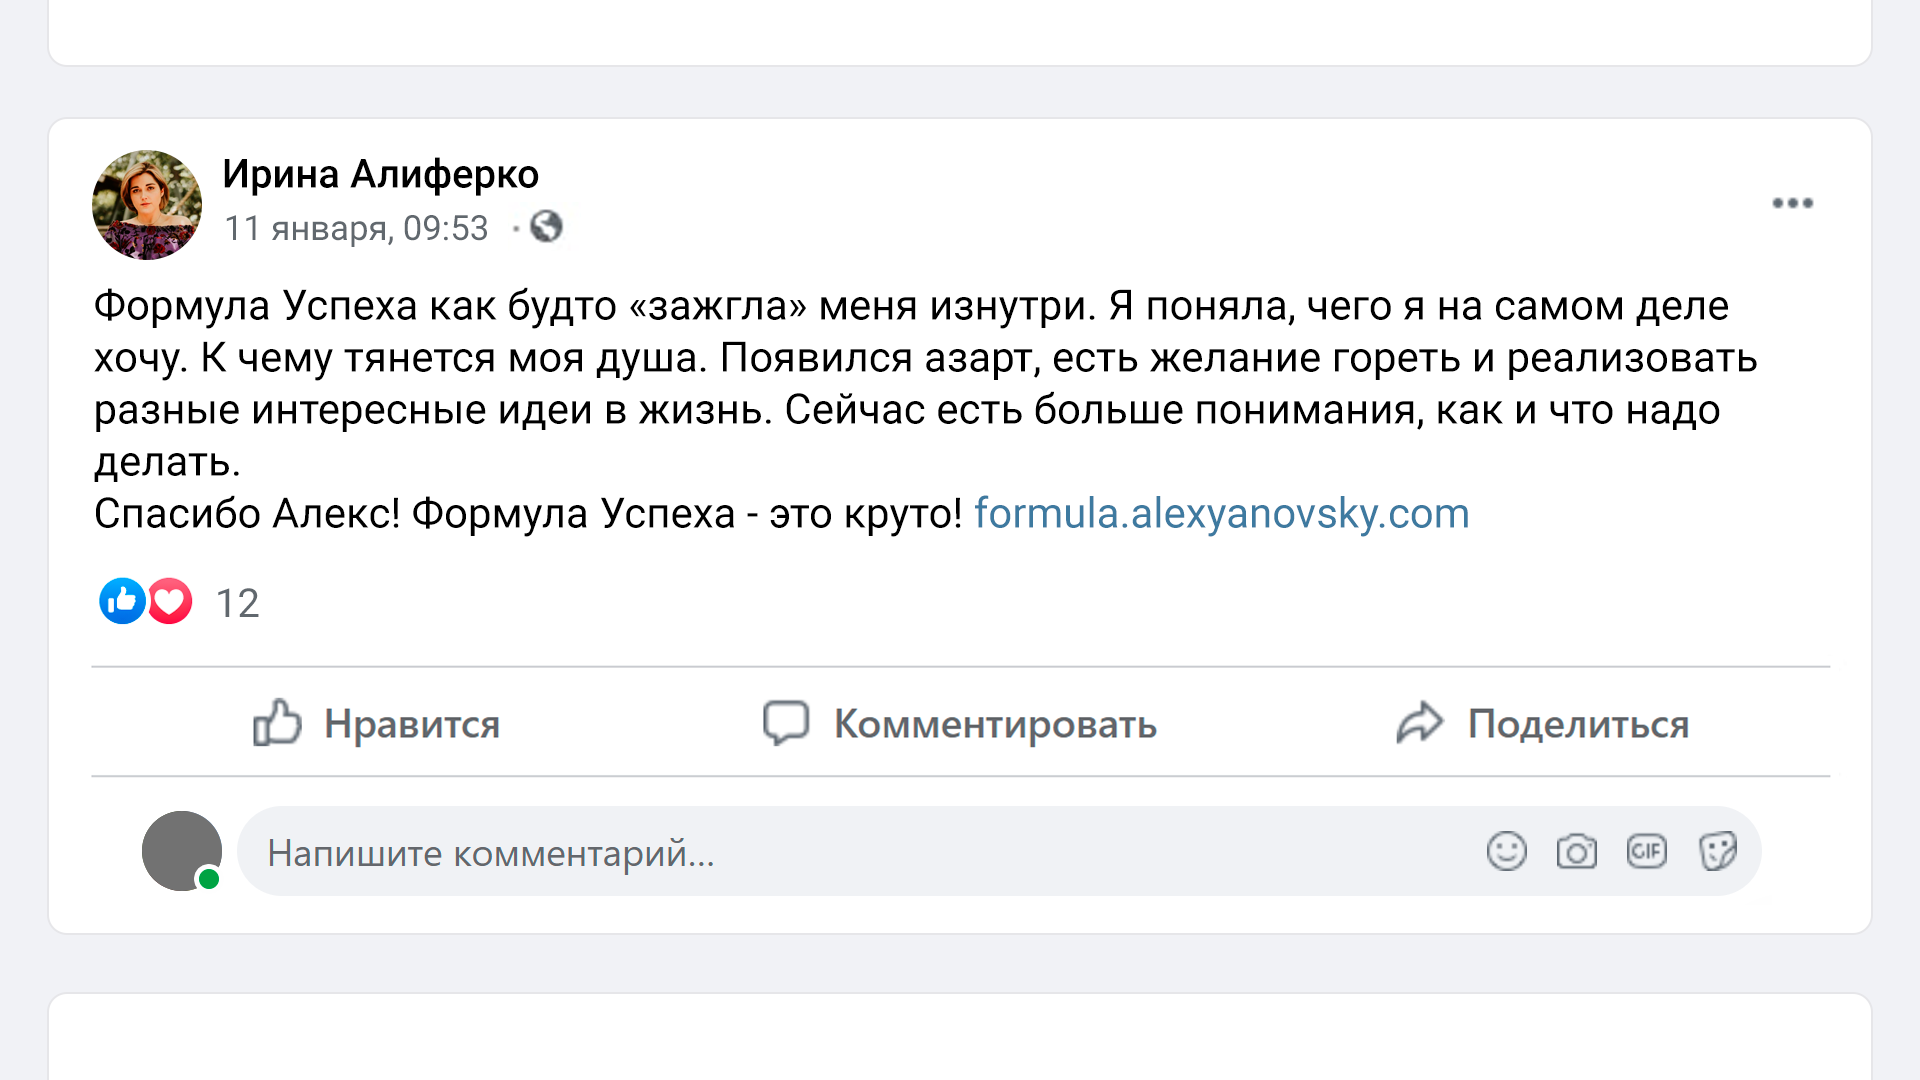This screenshot has height=1080, width=1920.
Task: Attach a photo with the camera icon
Action: pyautogui.click(x=1576, y=851)
